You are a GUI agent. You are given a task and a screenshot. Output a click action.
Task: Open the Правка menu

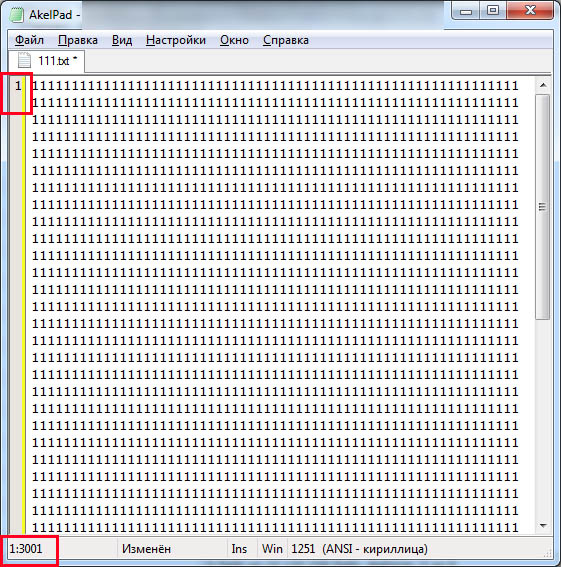tap(78, 40)
